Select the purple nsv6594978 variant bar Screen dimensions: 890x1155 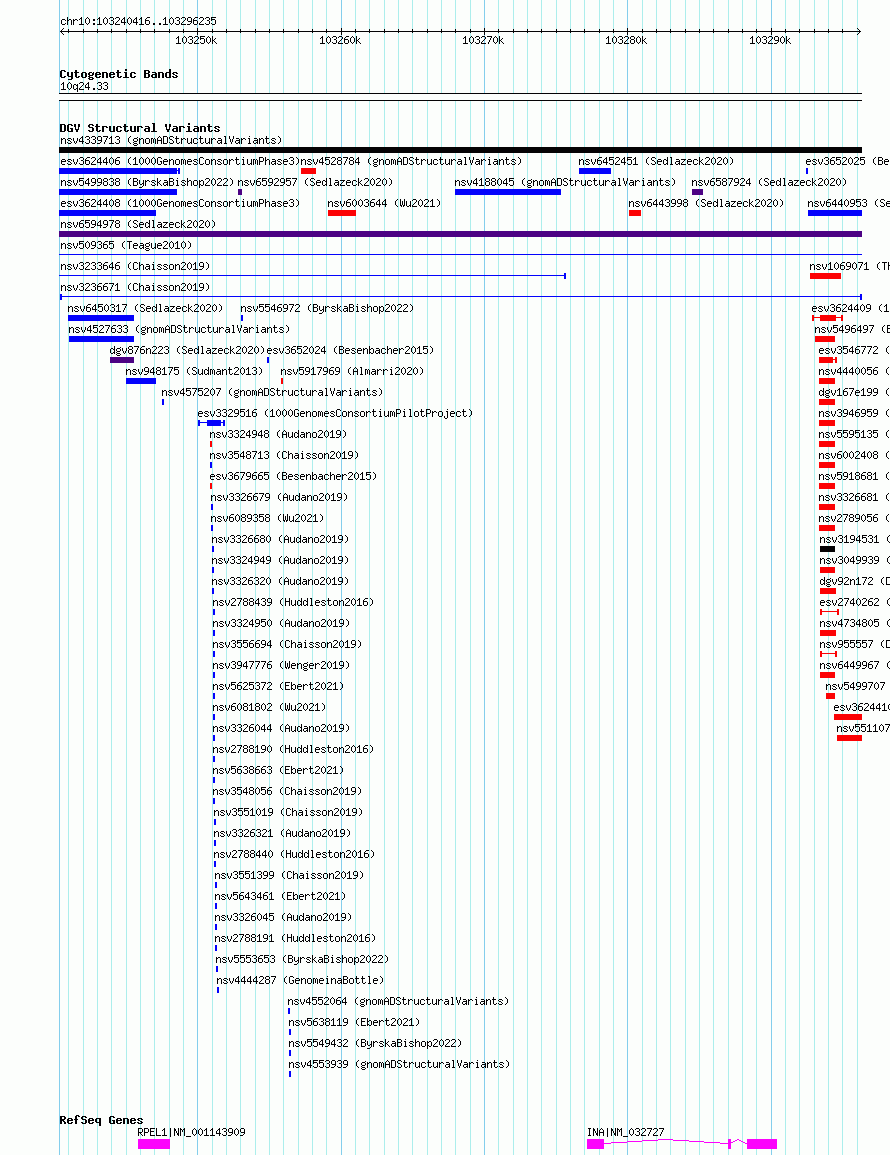pyautogui.click(x=460, y=234)
